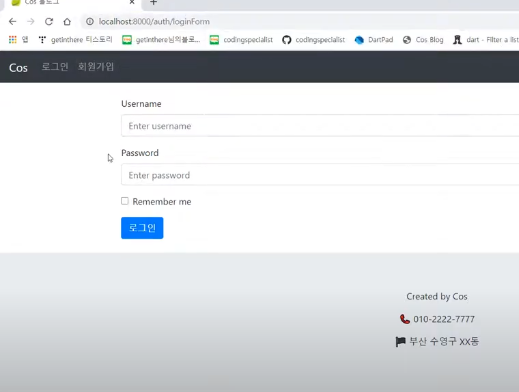
Task: Click the address text 부산 수영구 XX동
Action: pyautogui.click(x=444, y=341)
